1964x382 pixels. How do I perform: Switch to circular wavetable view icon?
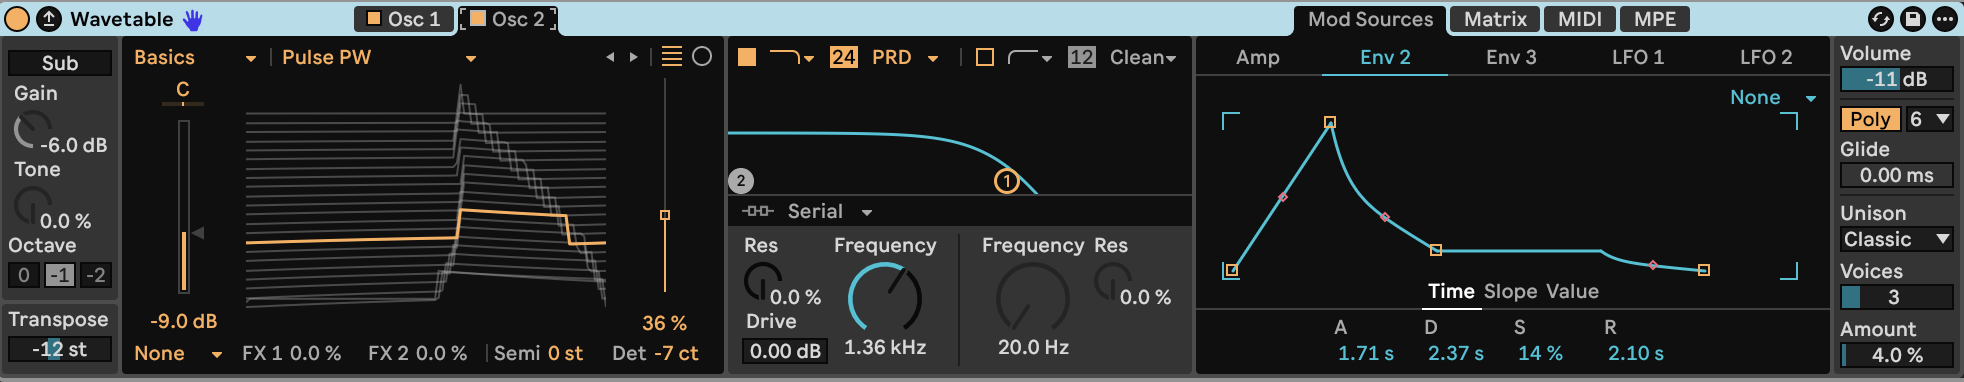tap(702, 57)
